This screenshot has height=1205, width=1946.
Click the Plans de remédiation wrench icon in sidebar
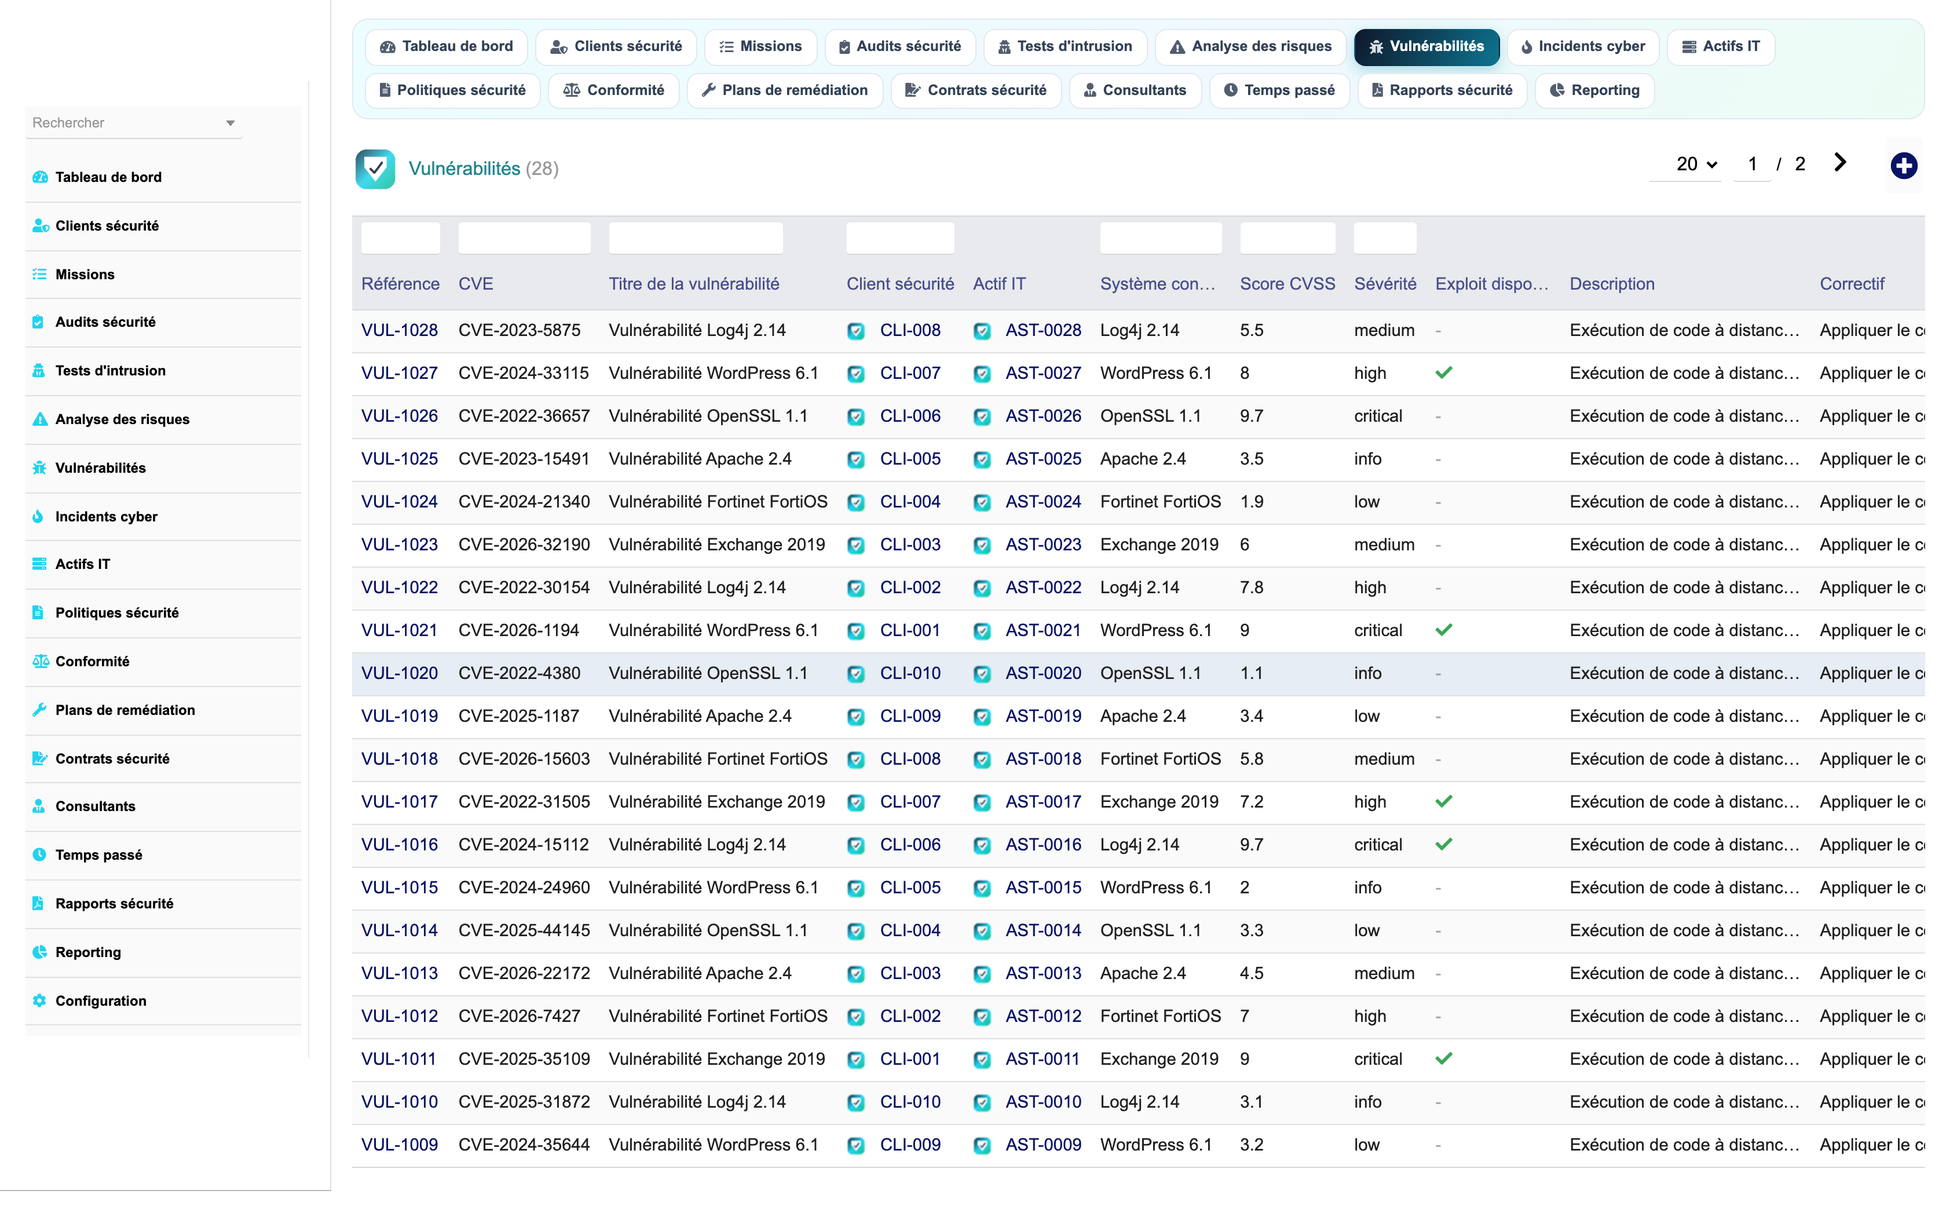click(40, 710)
